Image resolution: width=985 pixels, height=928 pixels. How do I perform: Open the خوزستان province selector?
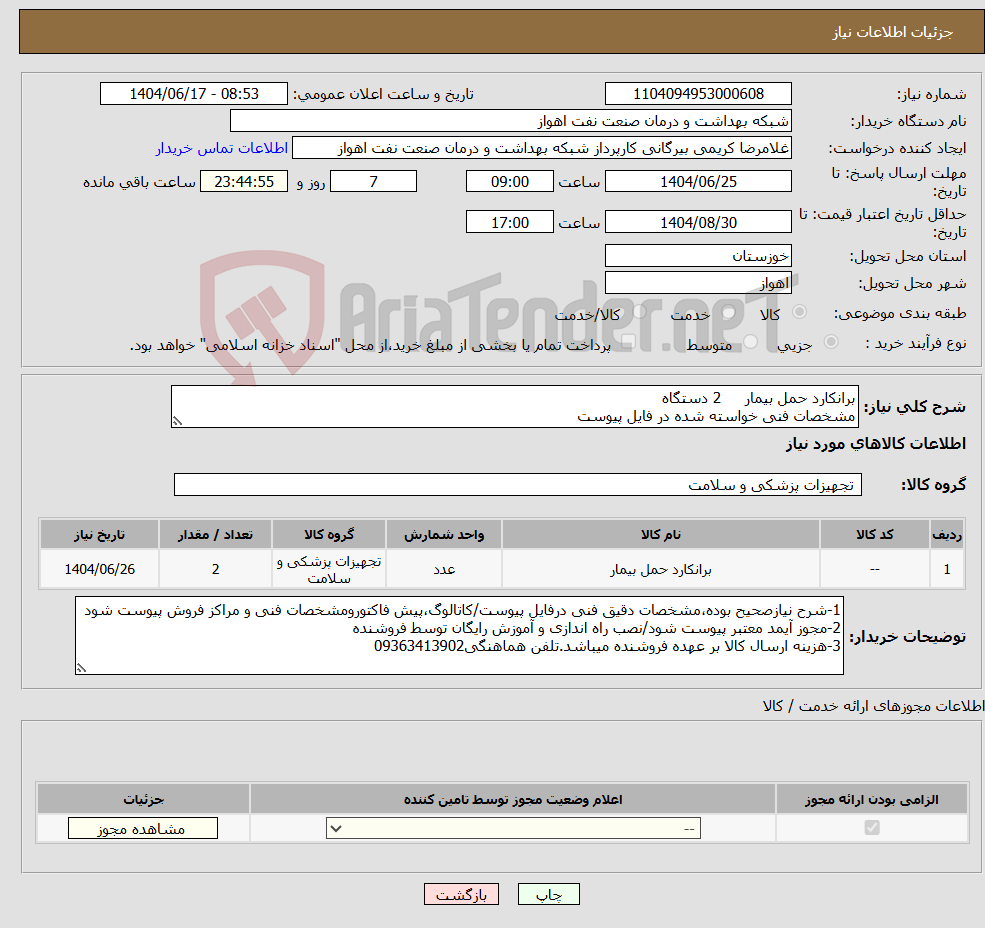698,255
